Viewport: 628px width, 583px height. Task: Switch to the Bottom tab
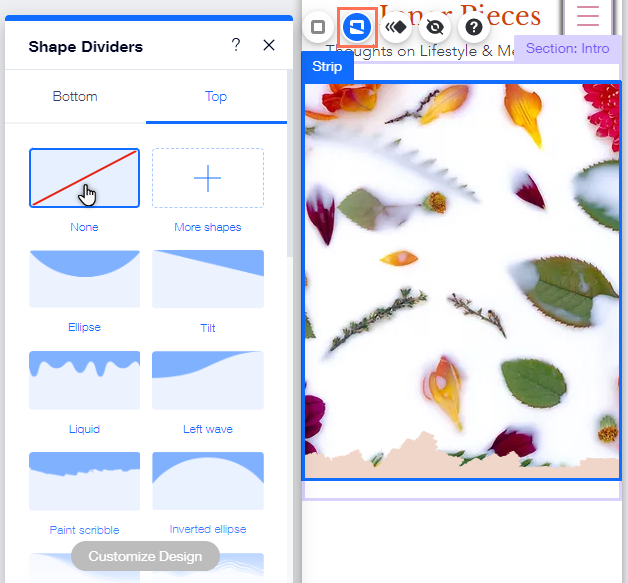click(x=75, y=97)
